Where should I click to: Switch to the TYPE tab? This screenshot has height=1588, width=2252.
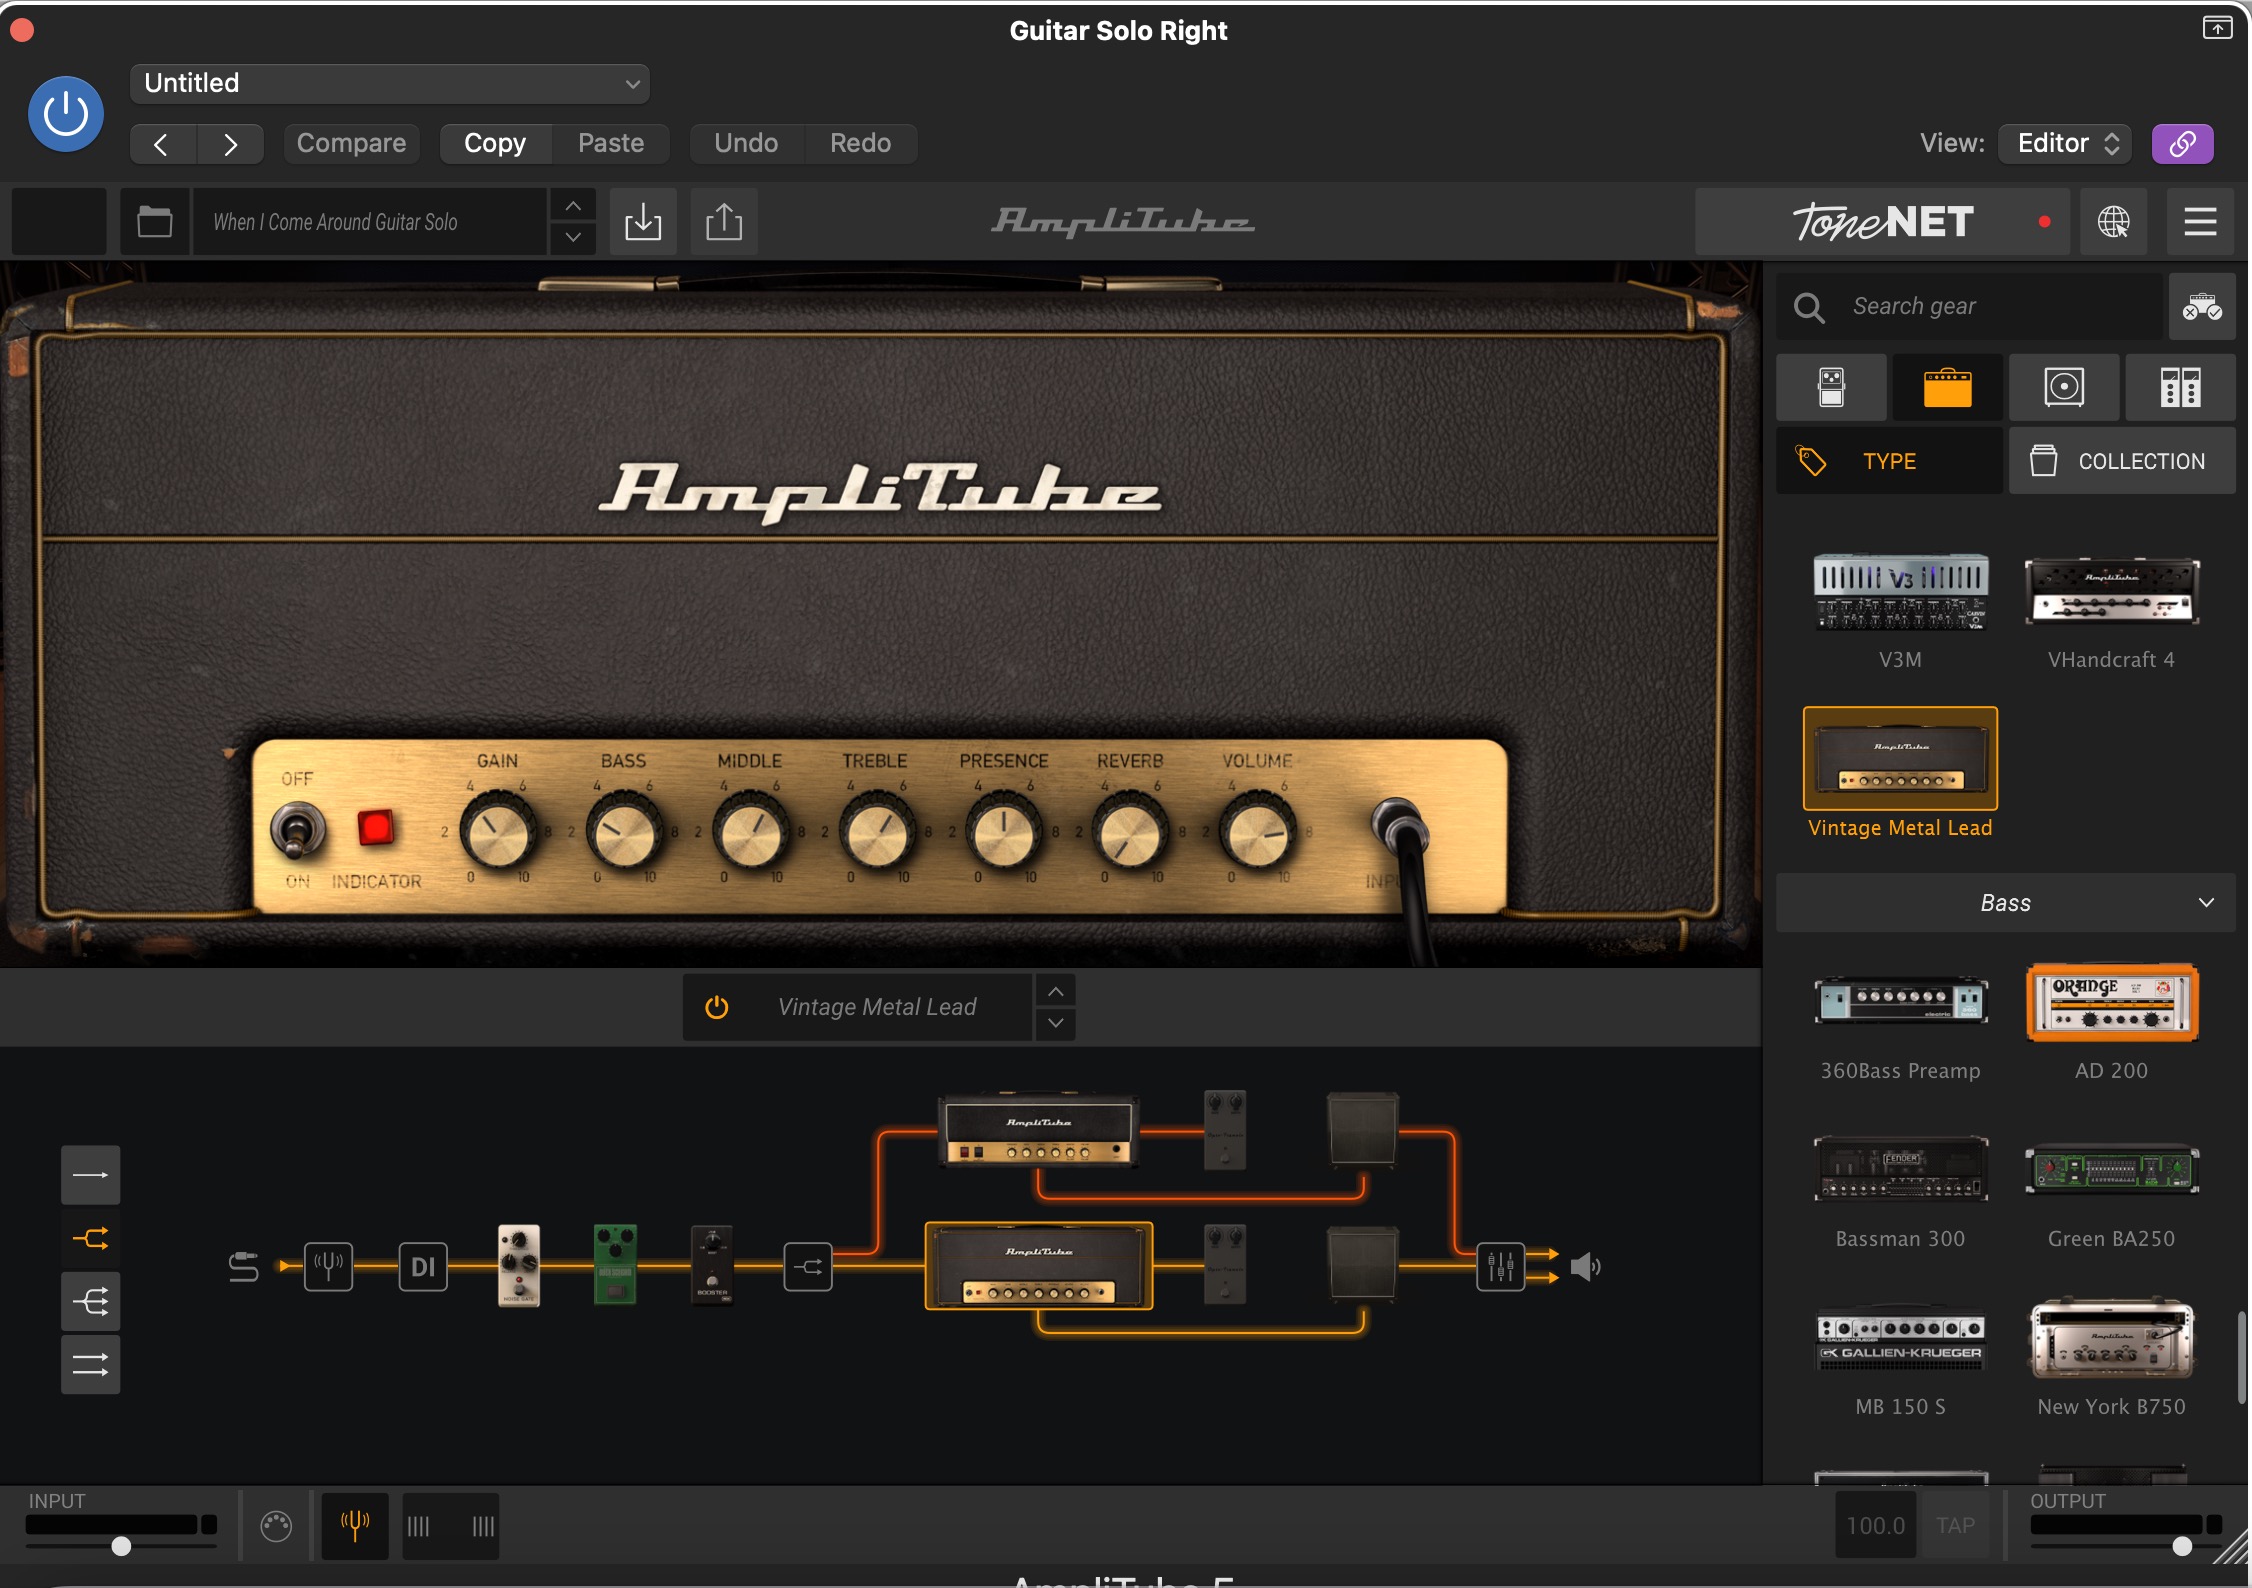pos(1889,461)
